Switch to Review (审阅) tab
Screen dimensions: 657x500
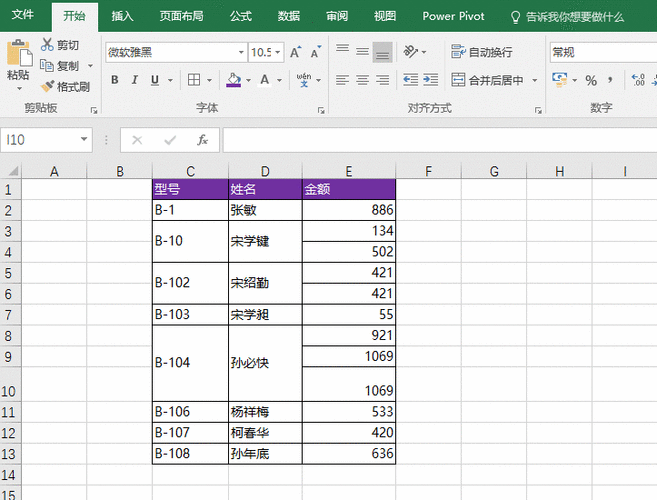click(x=337, y=16)
